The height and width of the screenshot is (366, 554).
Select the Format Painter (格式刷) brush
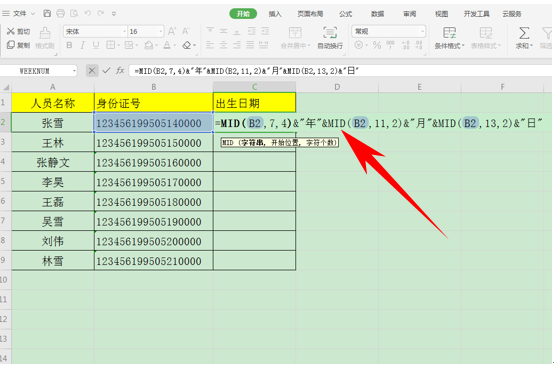pos(45,38)
